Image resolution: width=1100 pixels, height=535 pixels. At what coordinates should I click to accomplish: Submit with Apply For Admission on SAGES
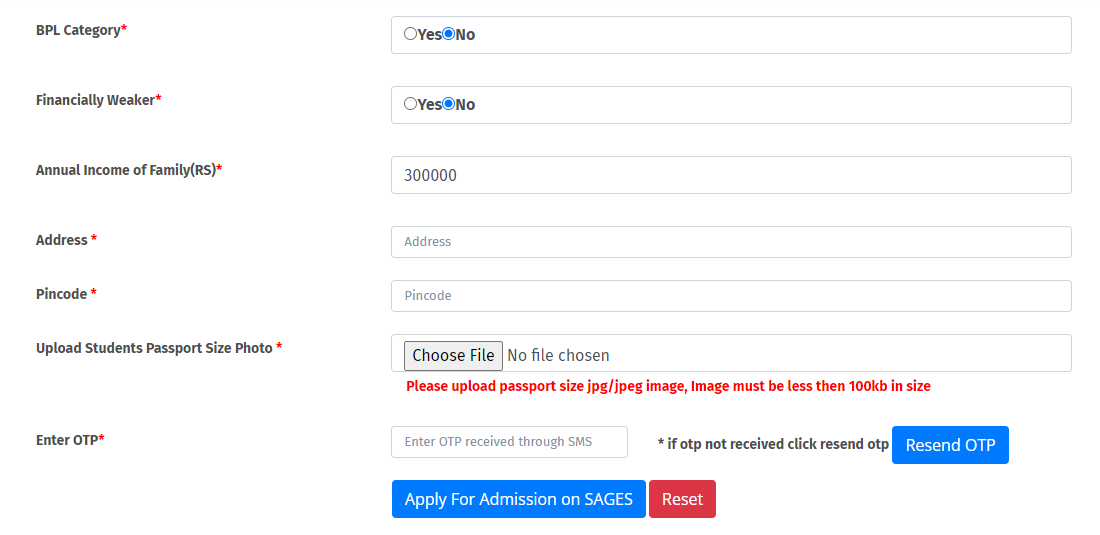pyautogui.click(x=518, y=499)
